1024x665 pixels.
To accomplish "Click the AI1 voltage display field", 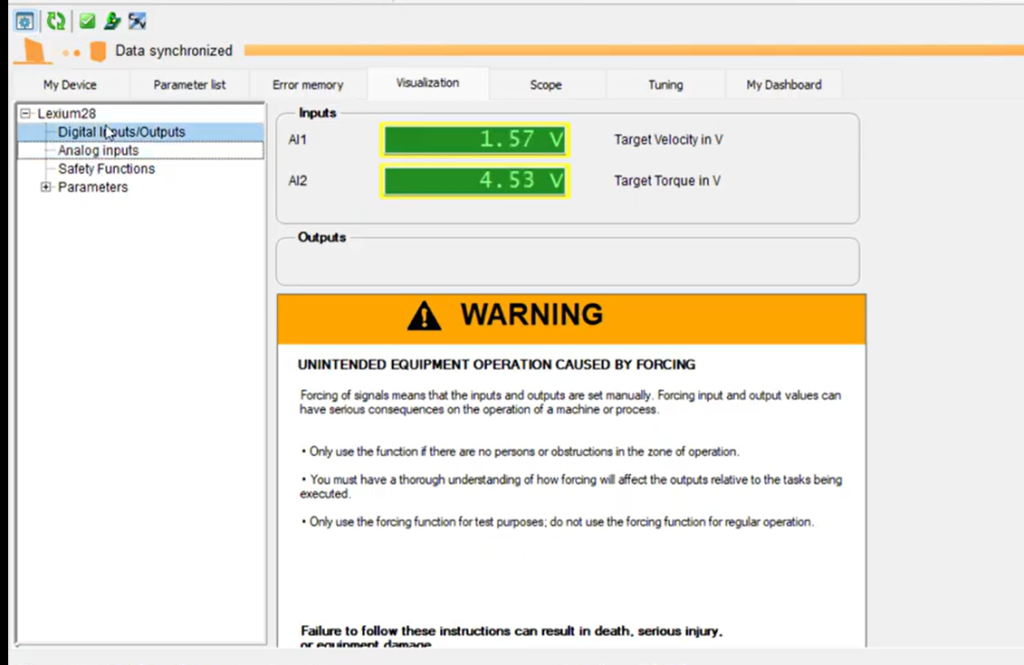I will coord(474,140).
